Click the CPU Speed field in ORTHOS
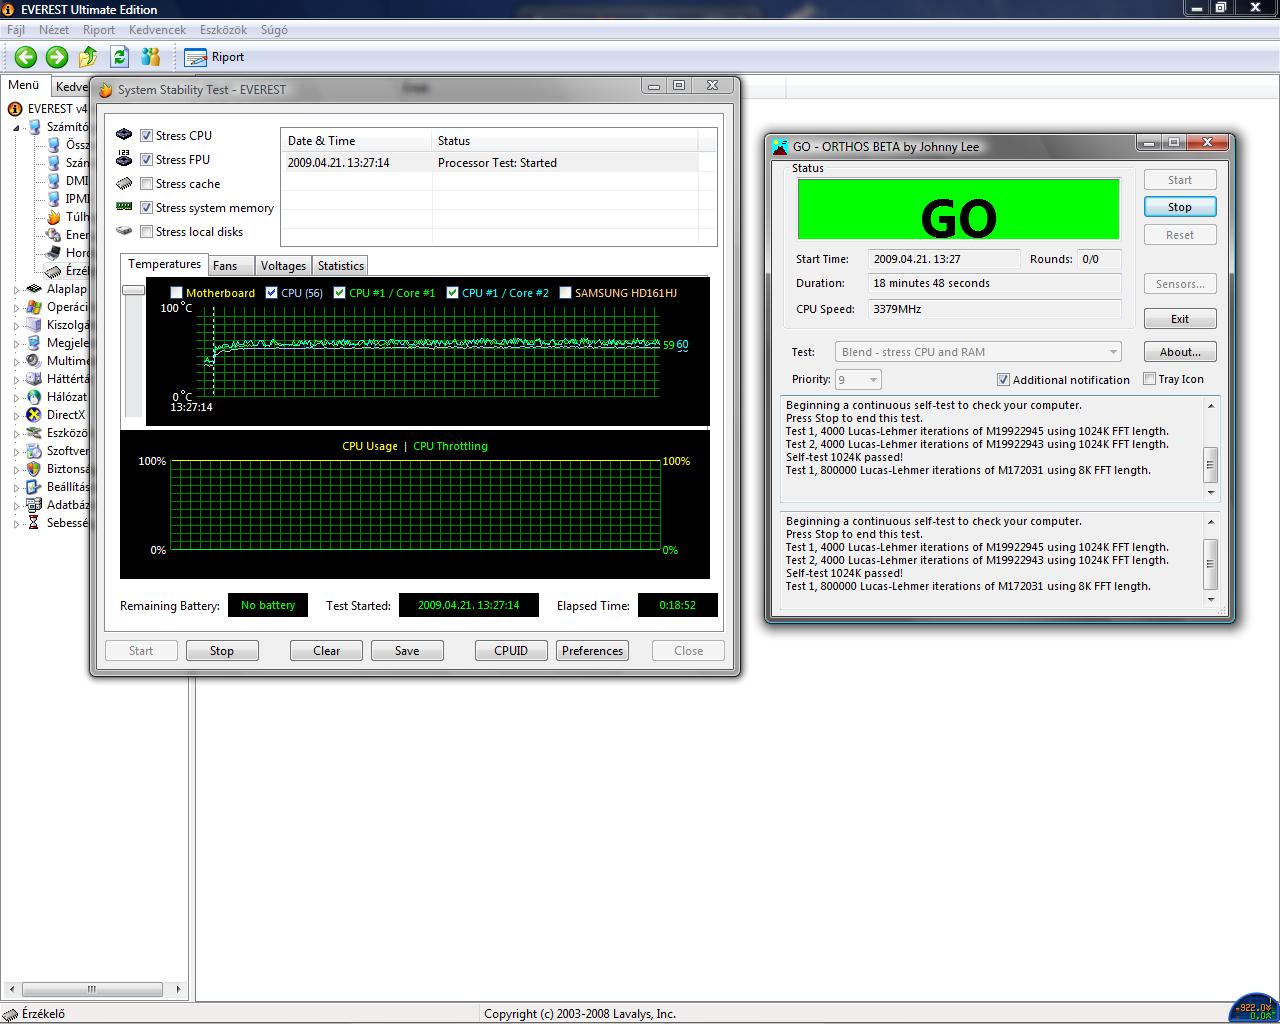Image resolution: width=1280 pixels, height=1024 pixels. tap(994, 309)
